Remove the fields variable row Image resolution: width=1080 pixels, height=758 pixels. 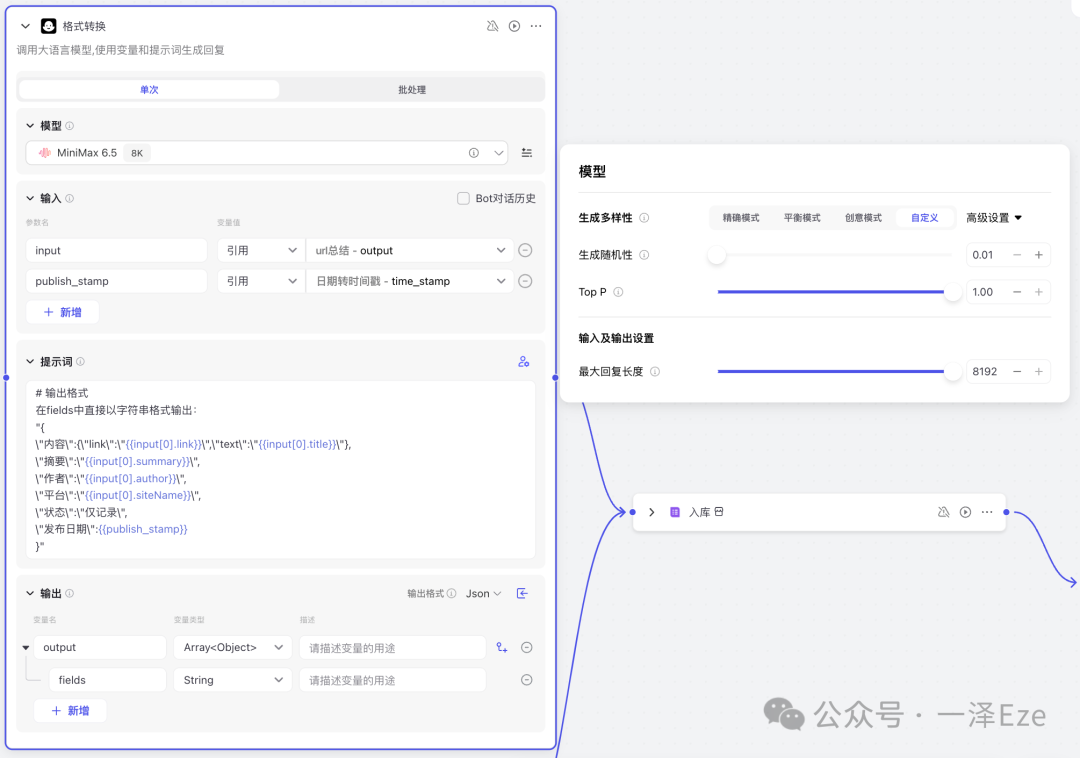pos(527,680)
